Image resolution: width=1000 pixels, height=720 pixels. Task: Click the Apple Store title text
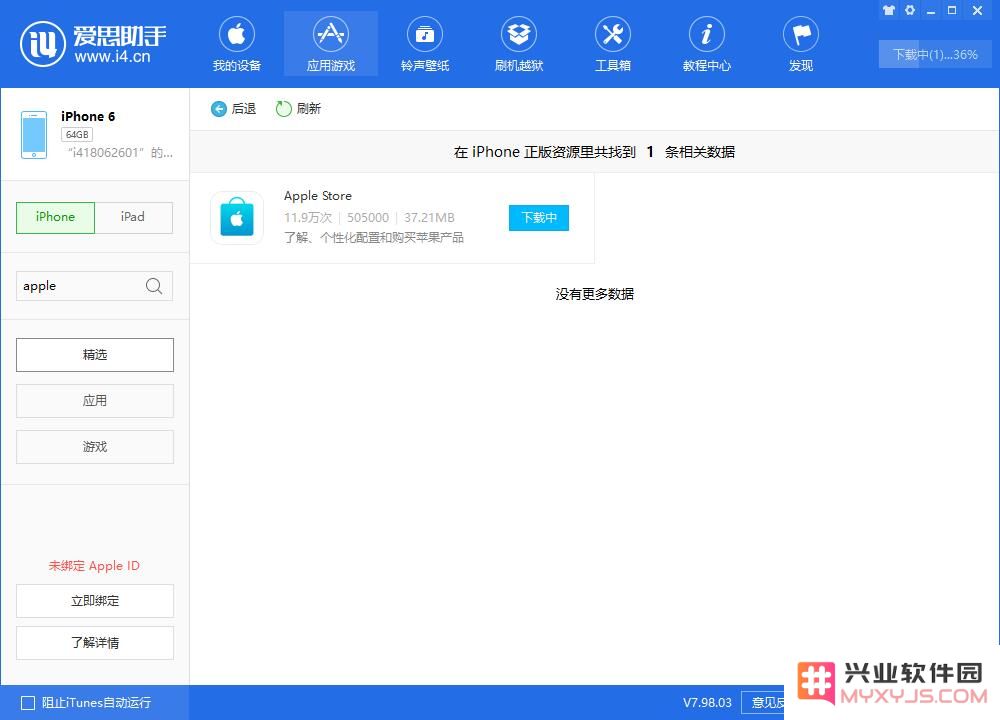(x=318, y=196)
